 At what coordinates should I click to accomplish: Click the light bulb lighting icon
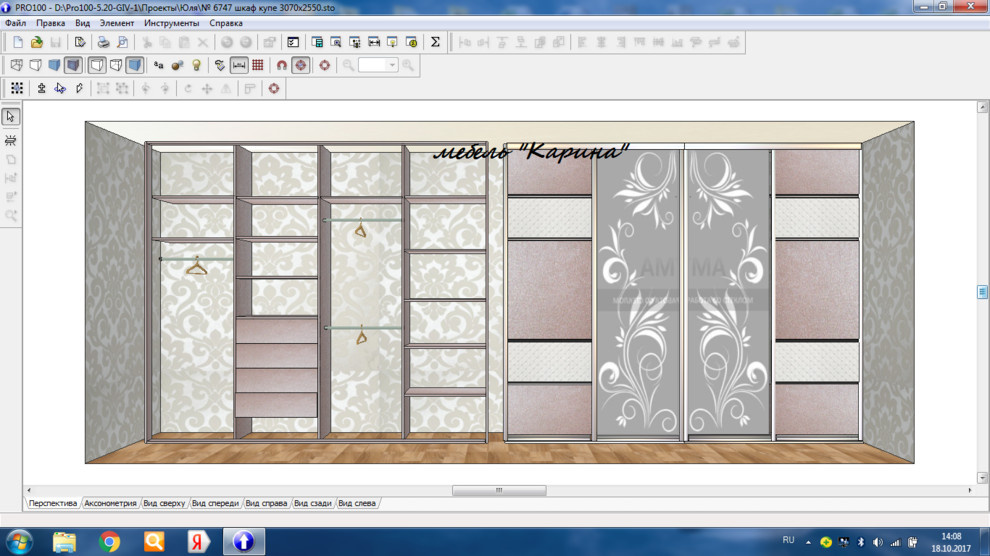[x=196, y=65]
